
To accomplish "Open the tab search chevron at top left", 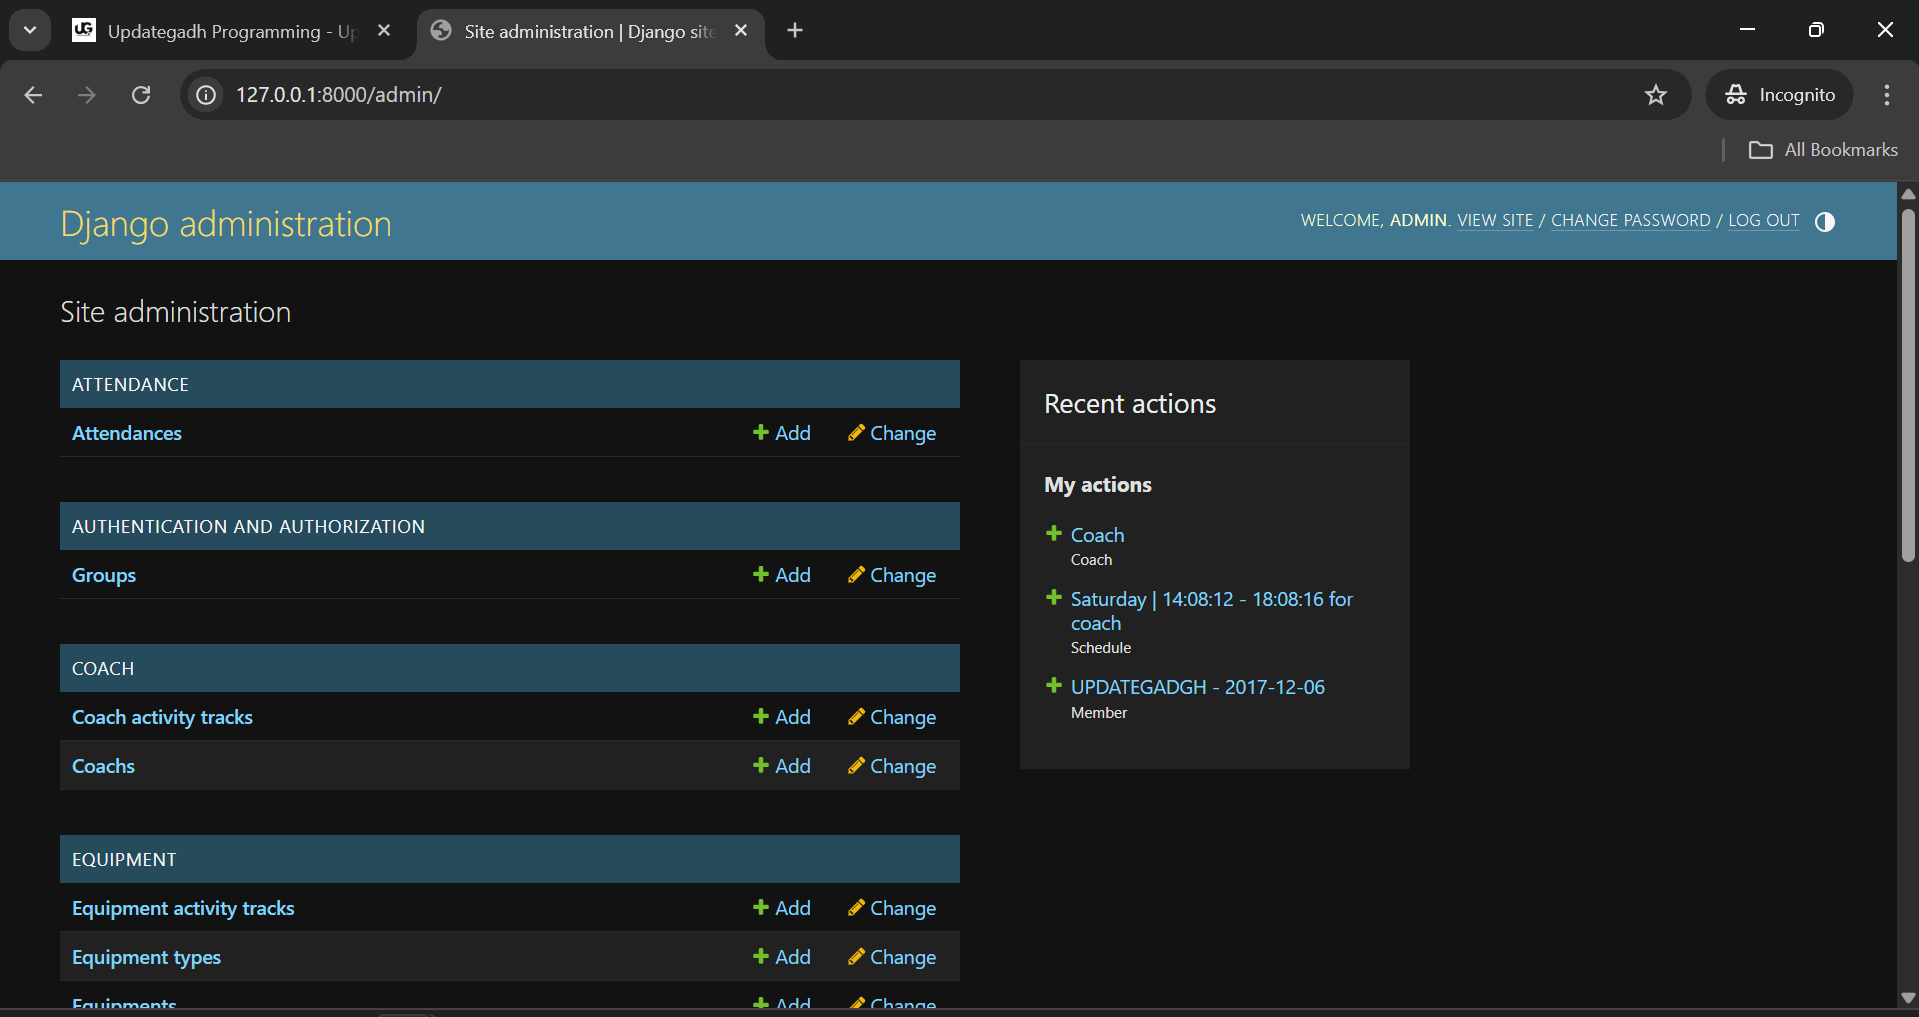I will click(29, 29).
